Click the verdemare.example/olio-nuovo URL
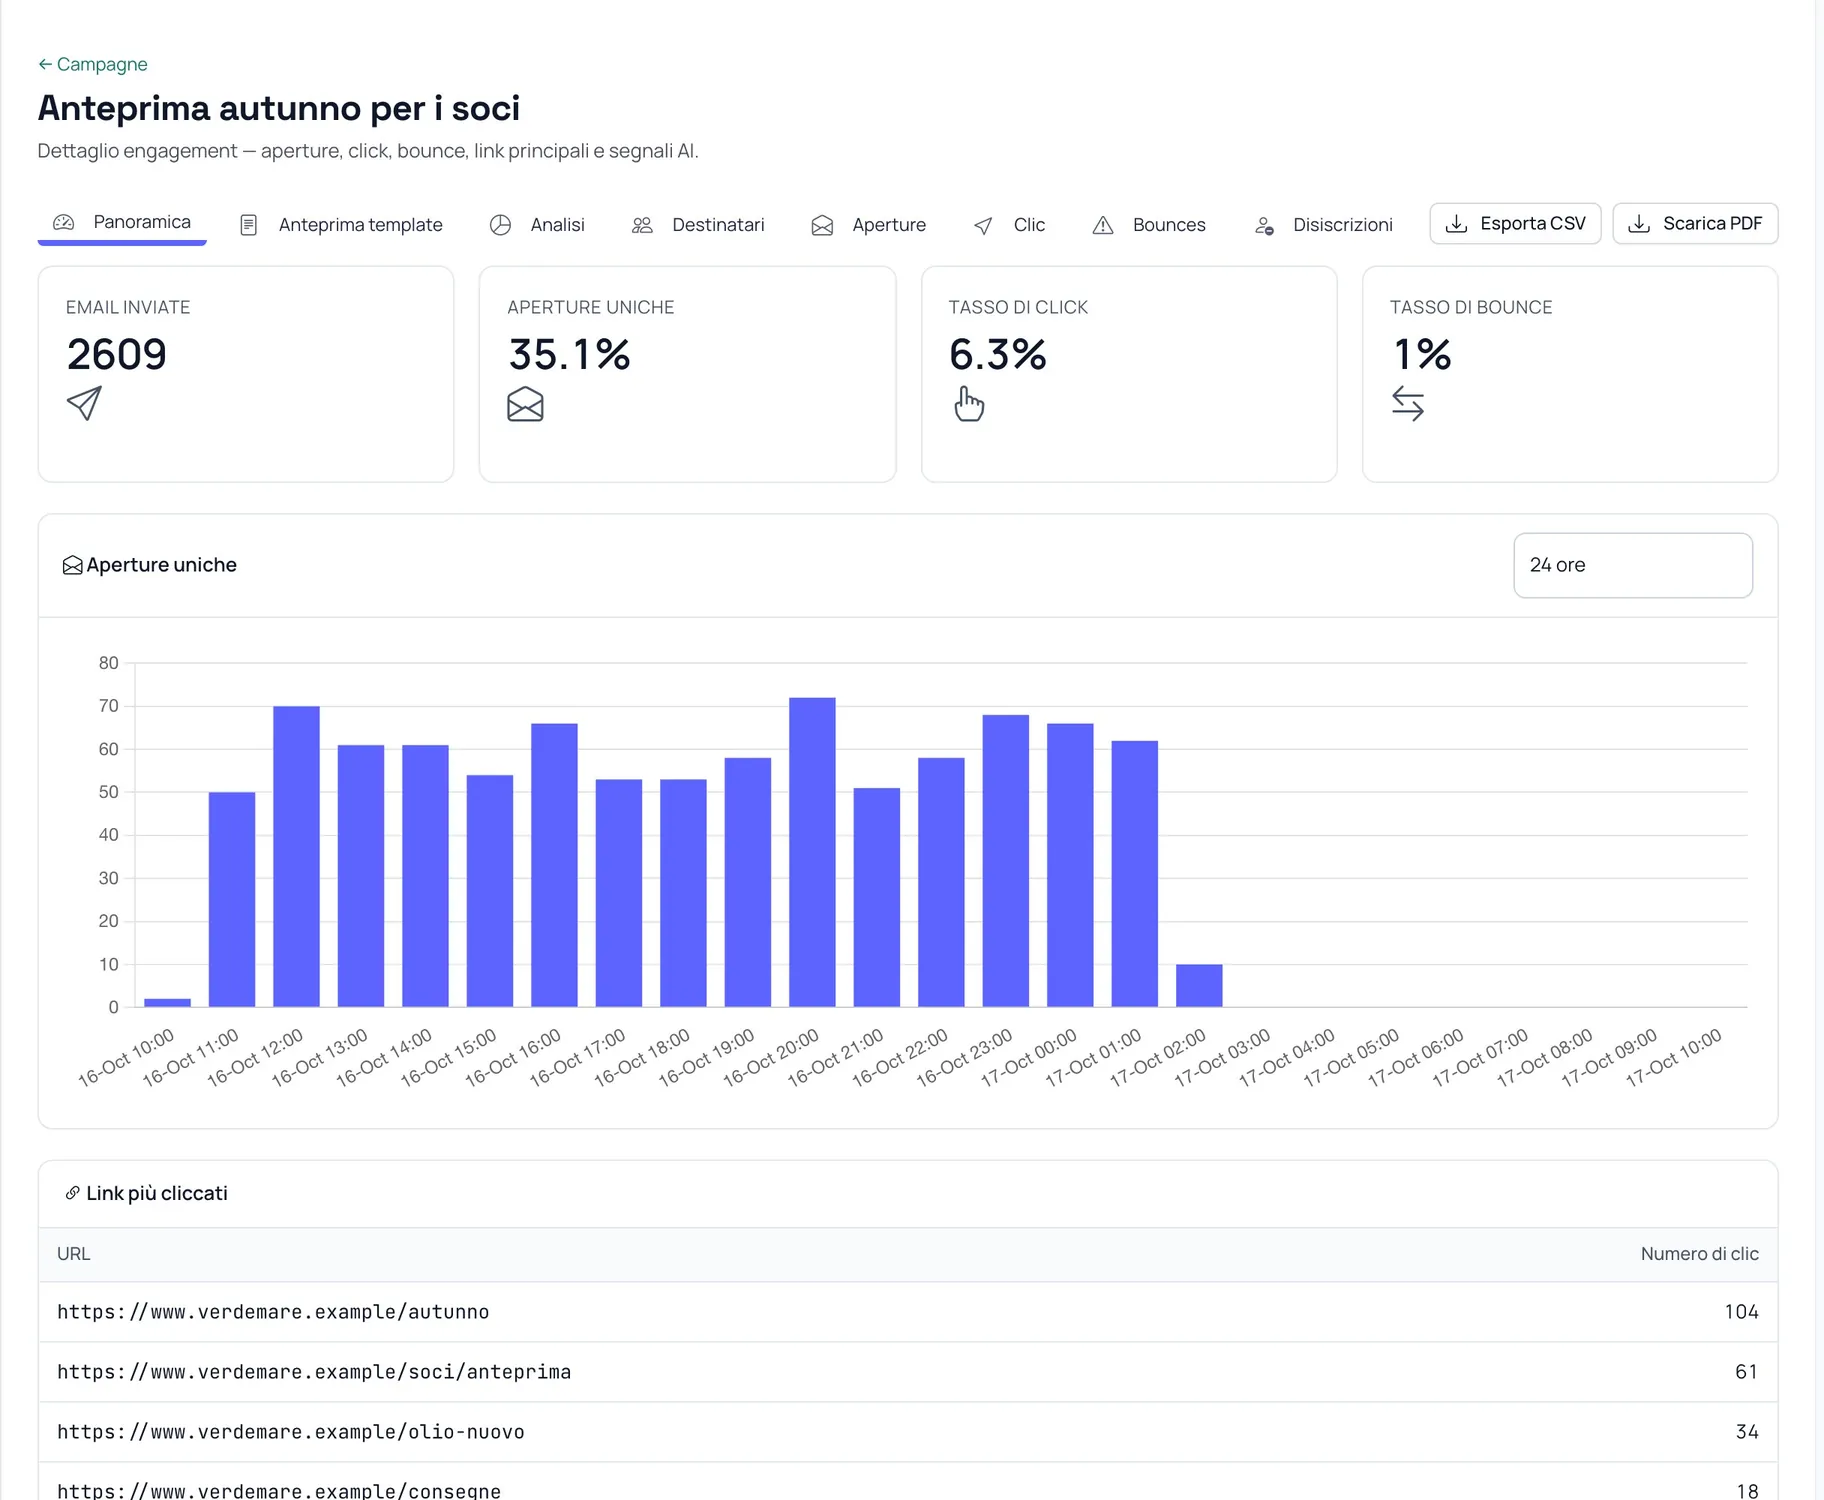1824x1500 pixels. (291, 1432)
